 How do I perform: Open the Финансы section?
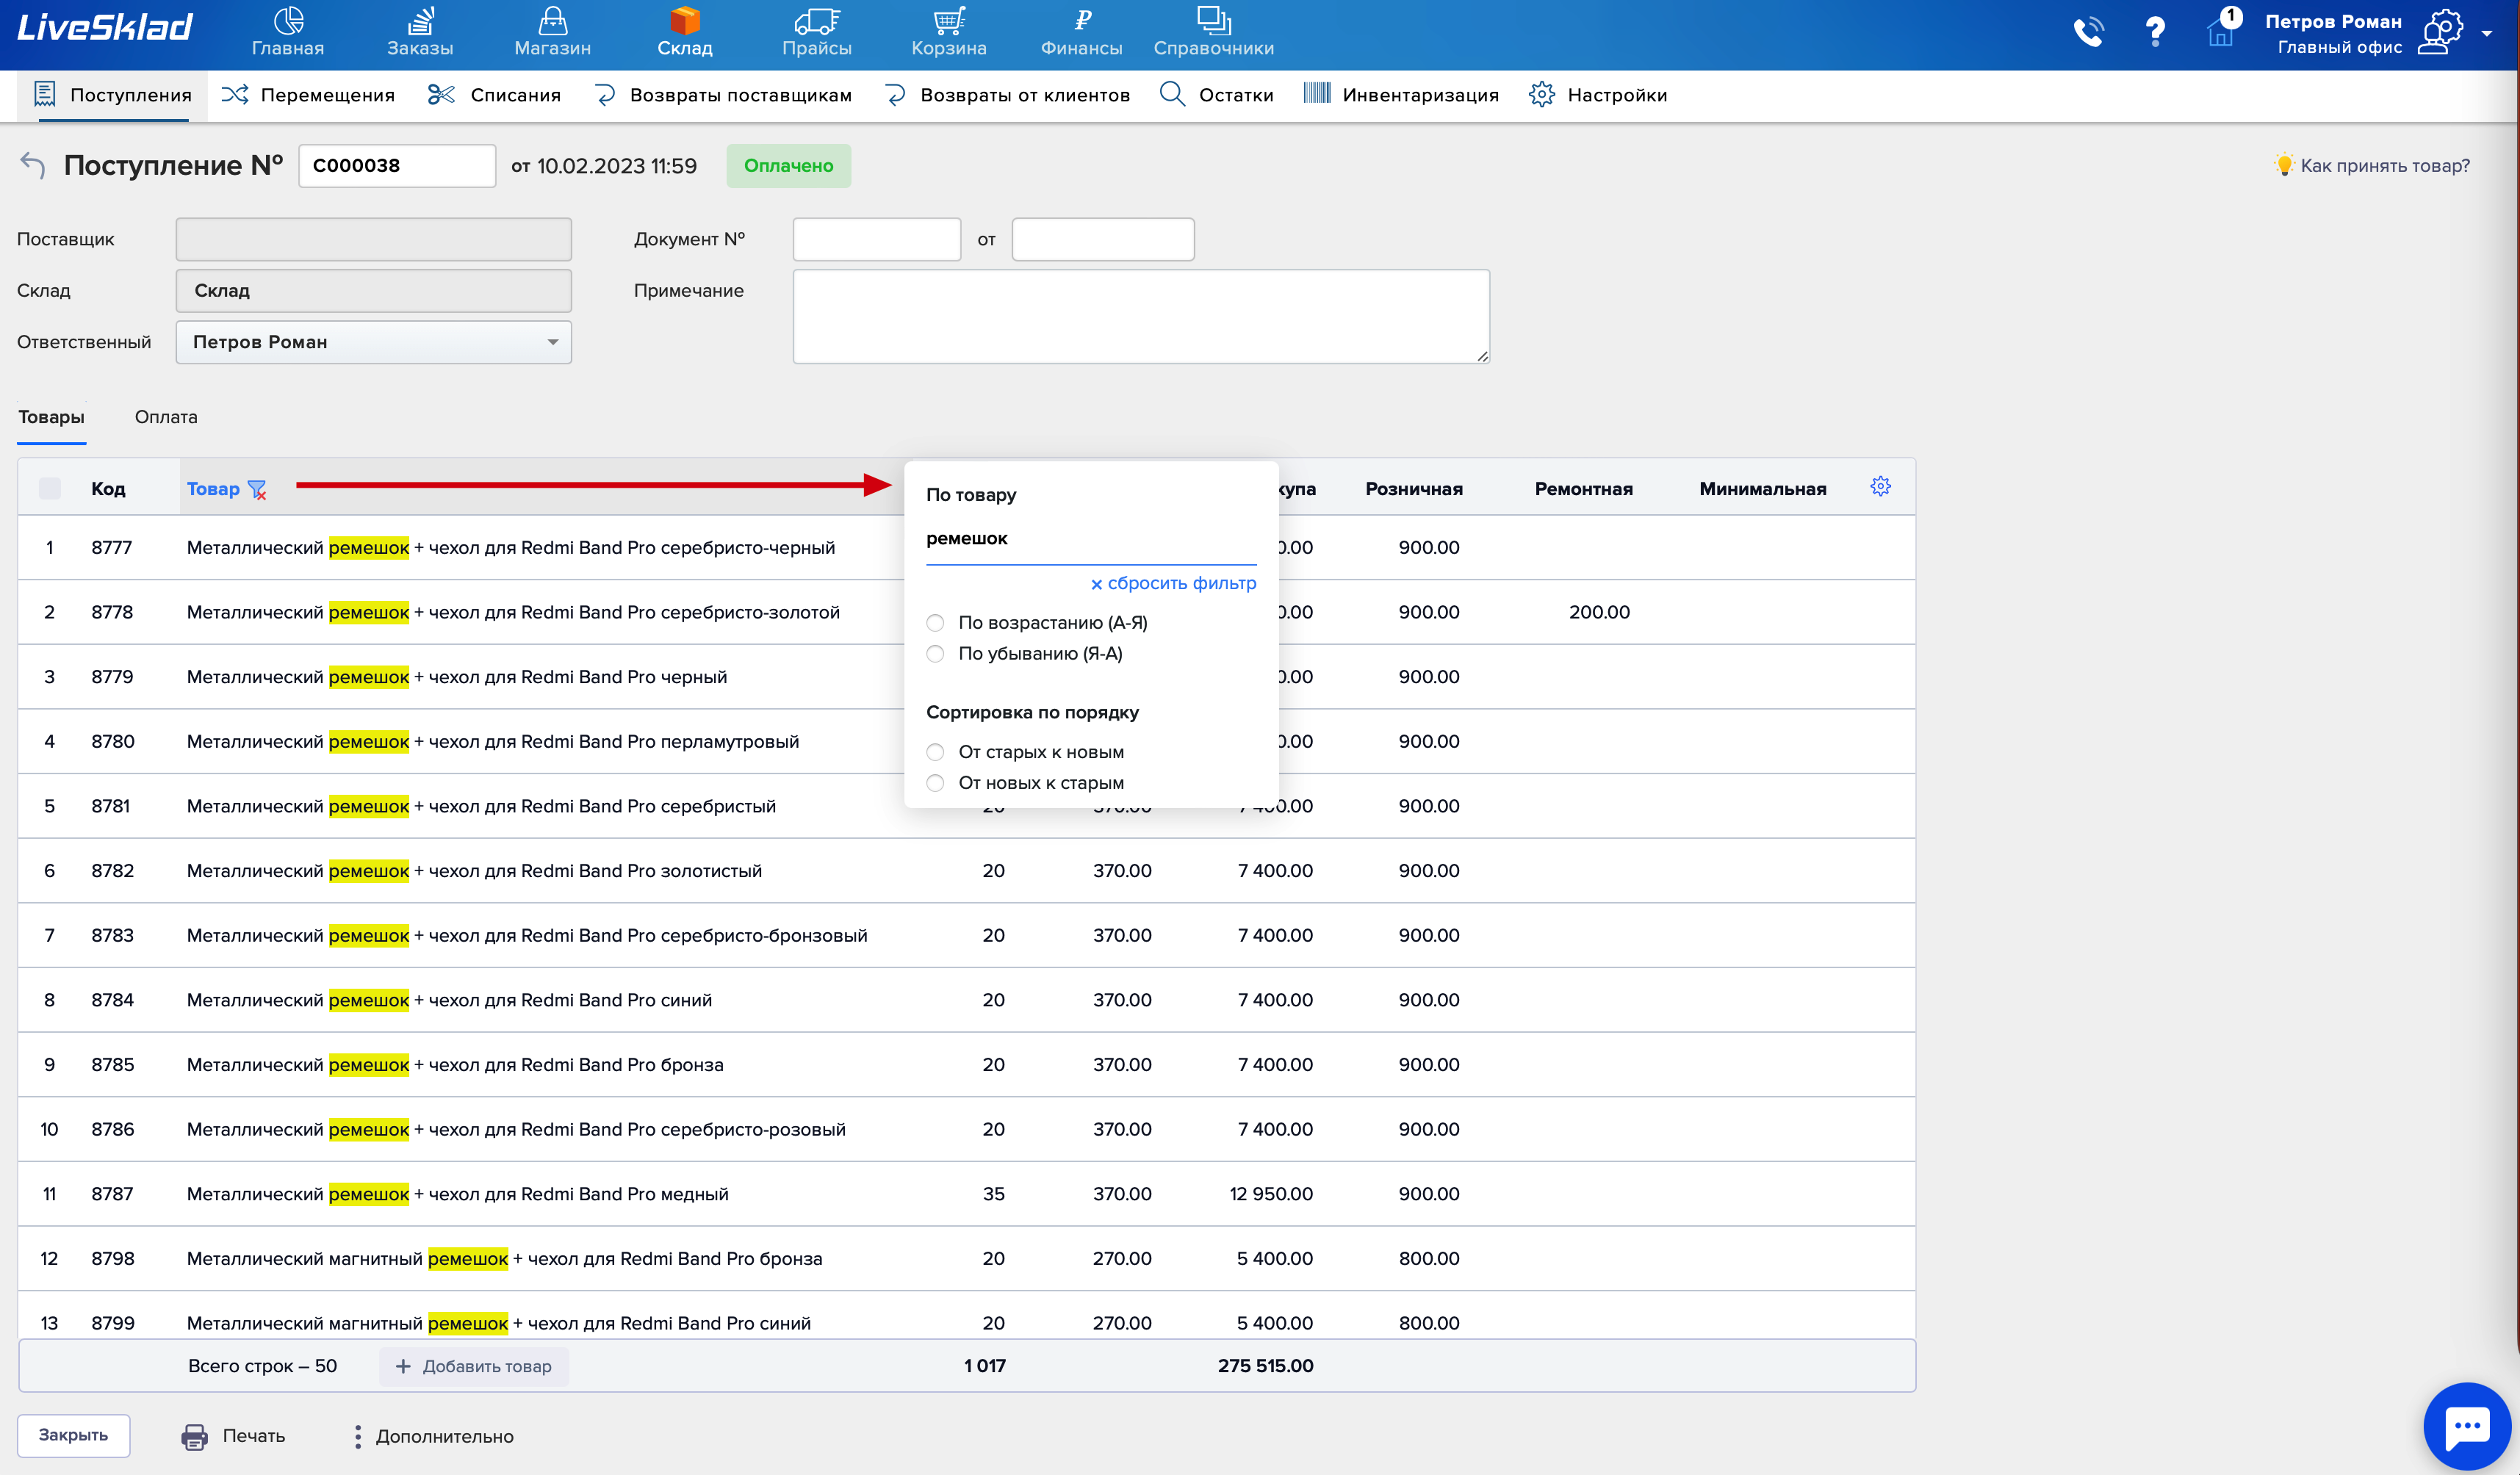[x=1081, y=33]
